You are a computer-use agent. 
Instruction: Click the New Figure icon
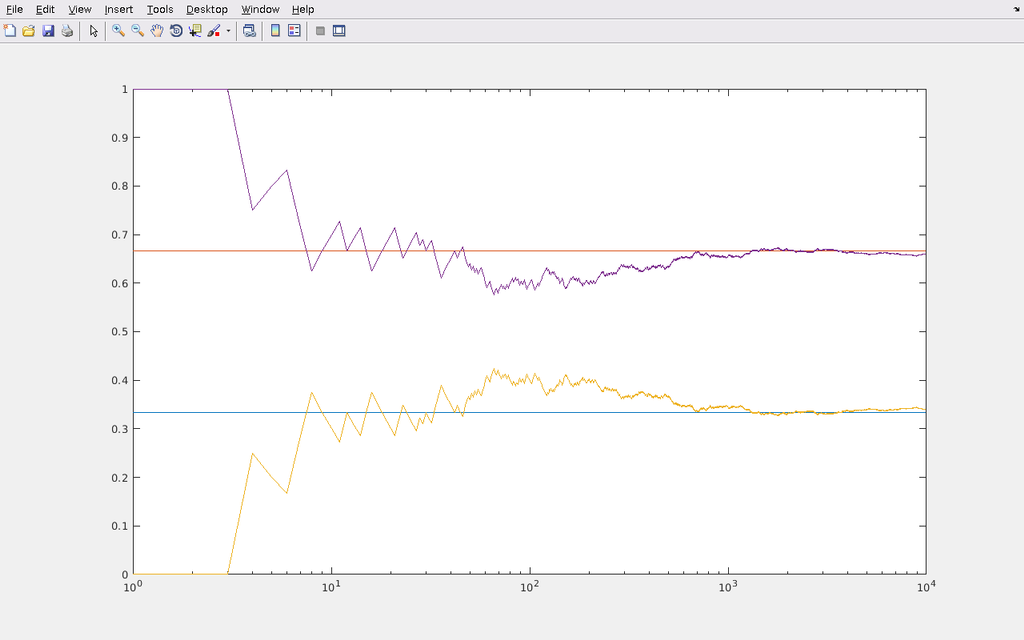click(10, 31)
